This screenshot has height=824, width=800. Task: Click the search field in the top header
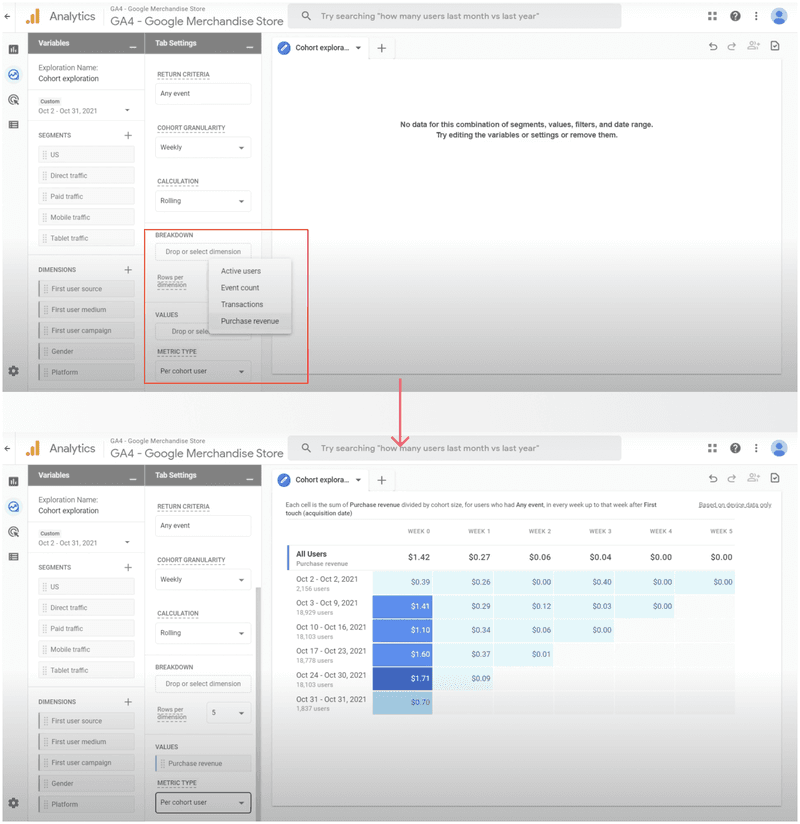(455, 16)
